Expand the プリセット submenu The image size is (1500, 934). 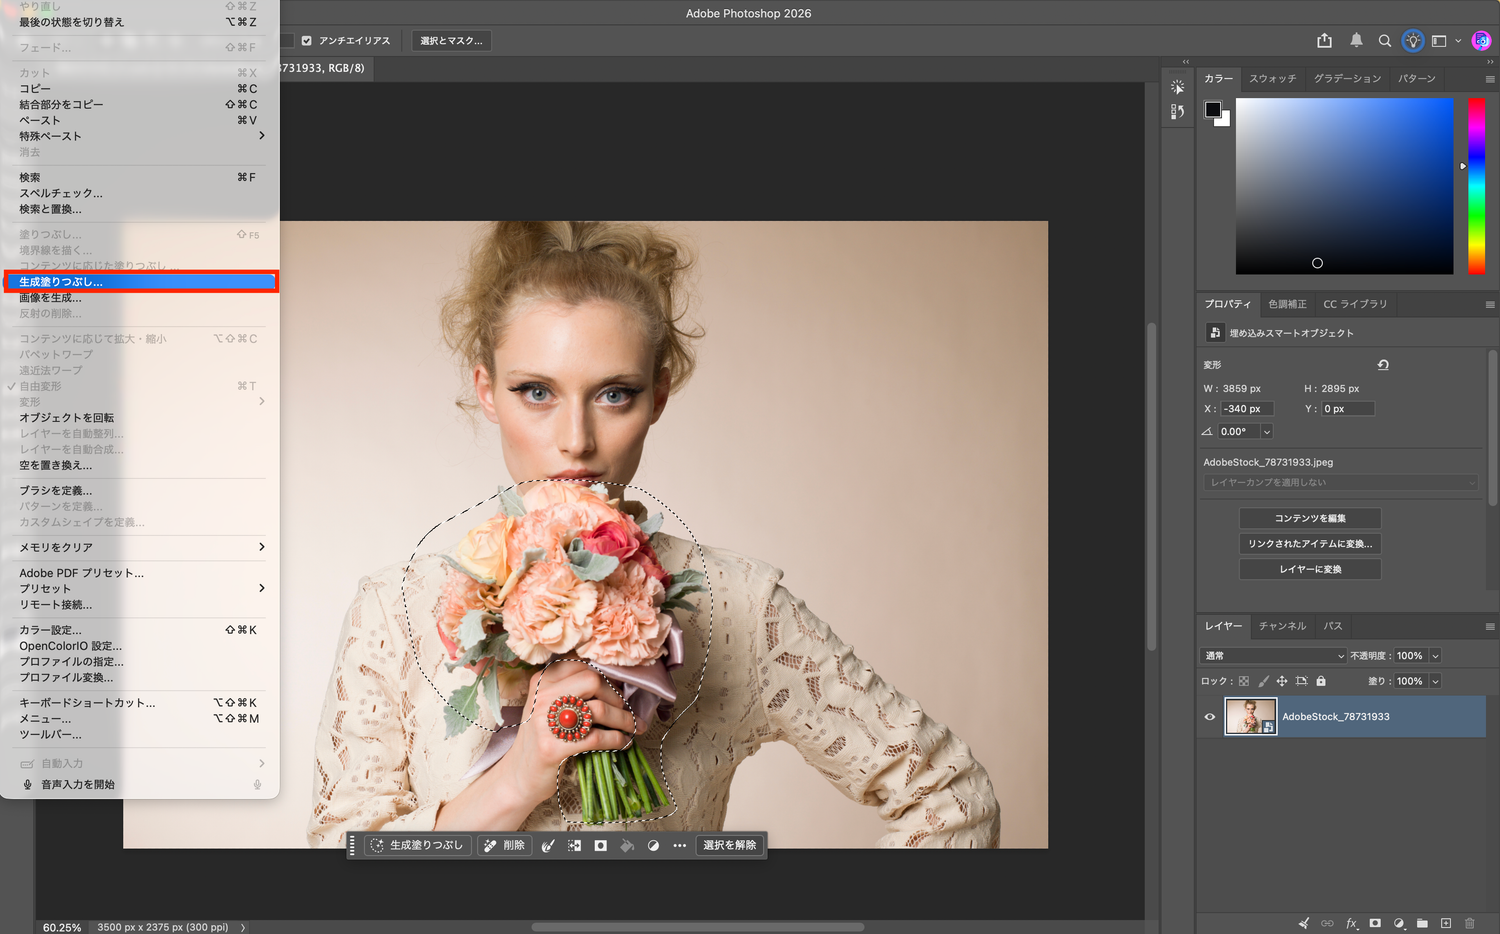tap(139, 589)
